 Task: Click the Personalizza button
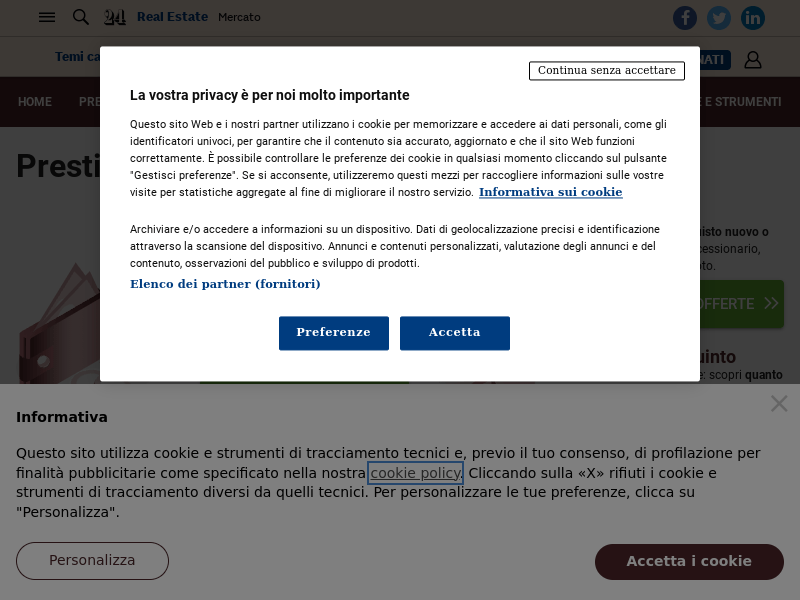[x=92, y=560]
